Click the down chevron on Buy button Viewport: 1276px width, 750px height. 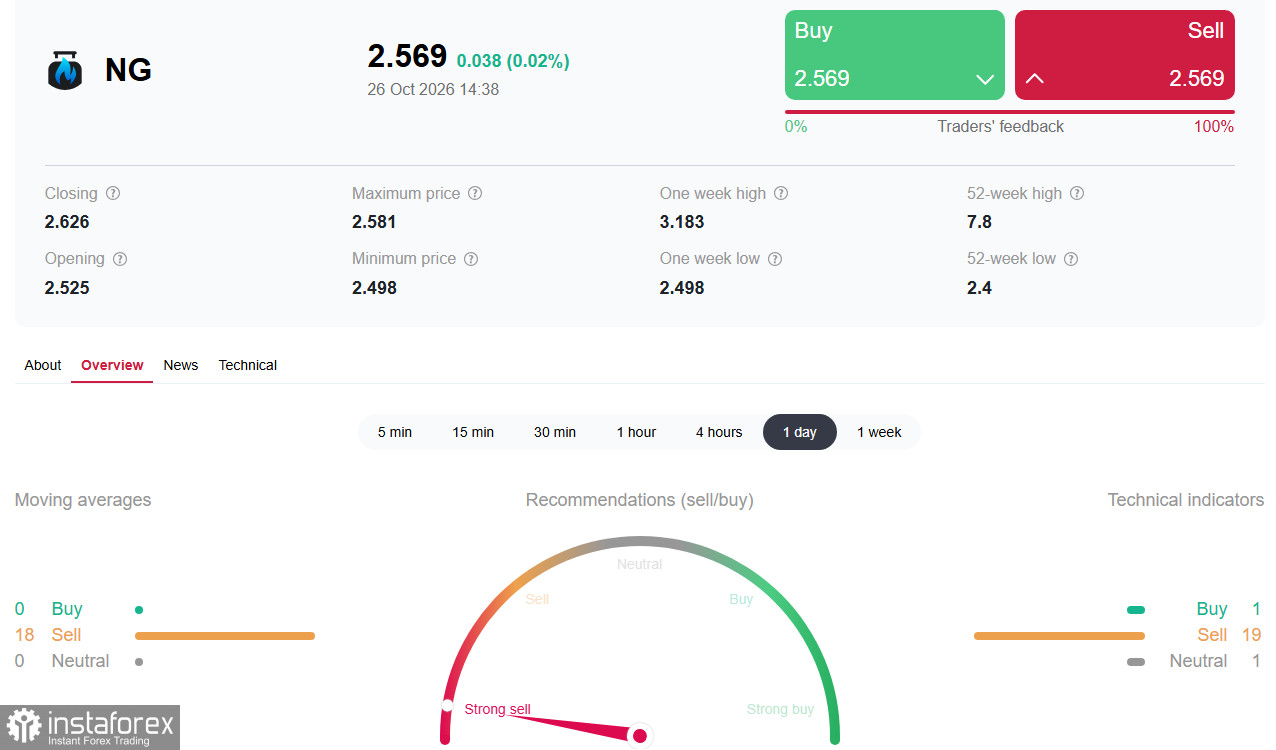point(985,79)
